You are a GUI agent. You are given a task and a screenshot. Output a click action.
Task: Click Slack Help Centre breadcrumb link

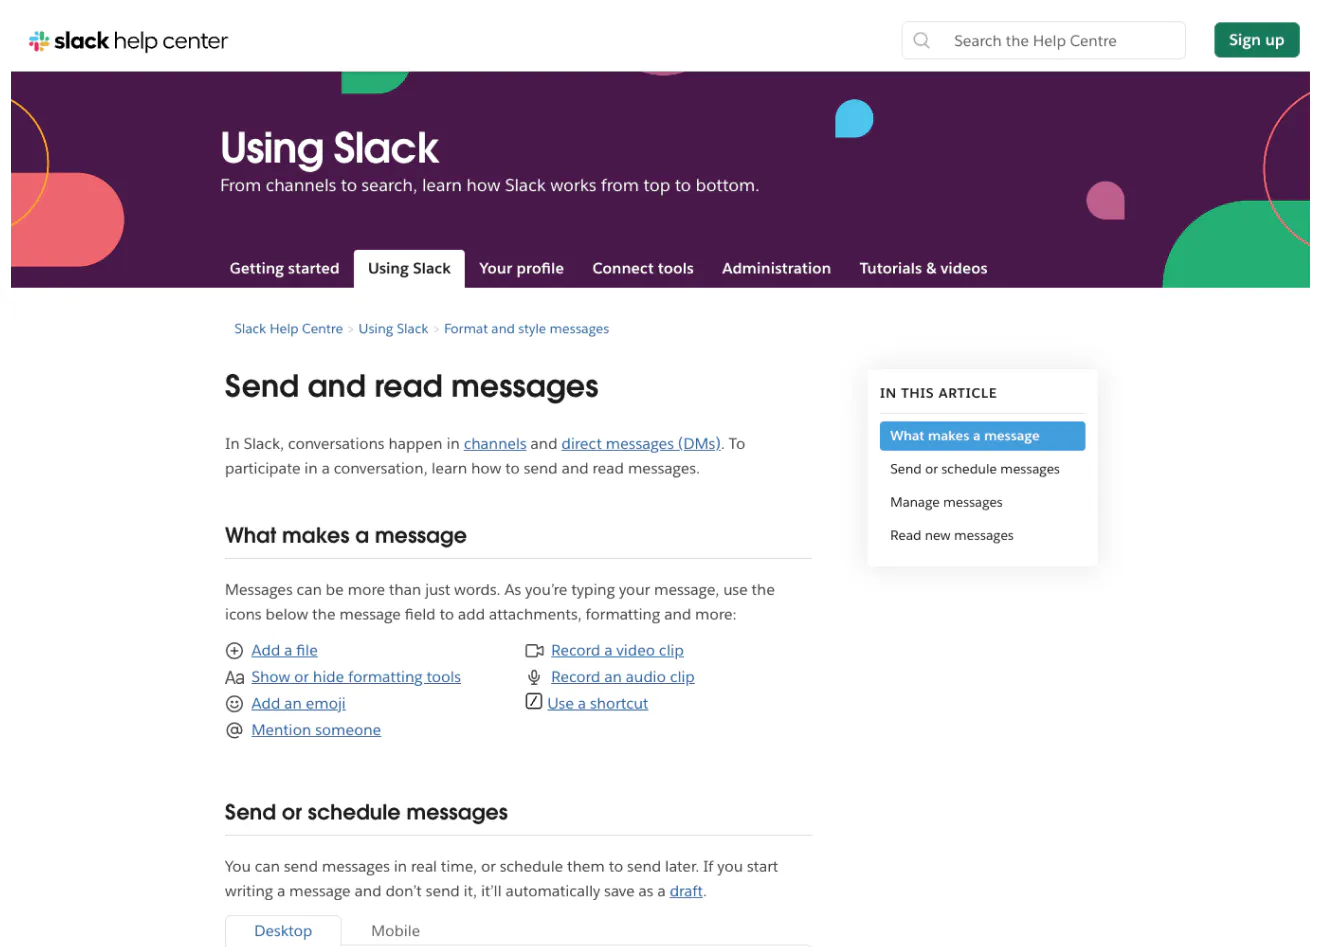pos(288,329)
